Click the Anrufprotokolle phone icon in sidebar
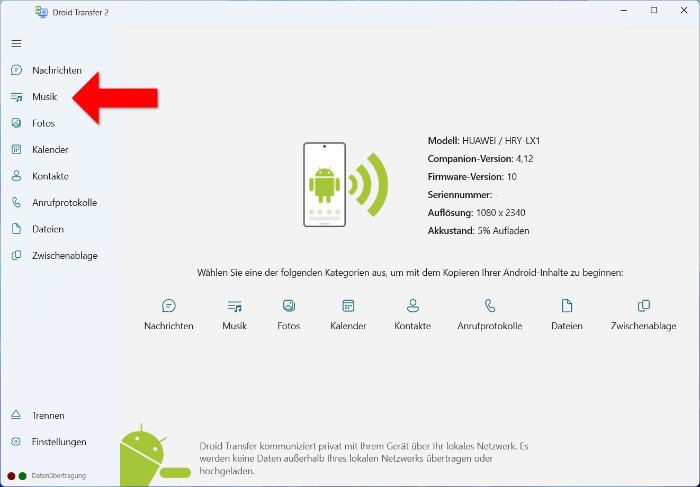700x487 pixels. [17, 203]
